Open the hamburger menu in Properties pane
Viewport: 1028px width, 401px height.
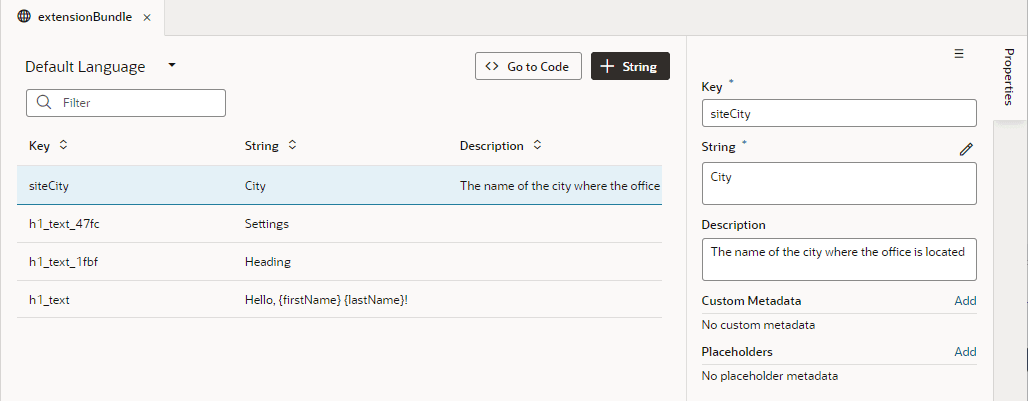(959, 54)
